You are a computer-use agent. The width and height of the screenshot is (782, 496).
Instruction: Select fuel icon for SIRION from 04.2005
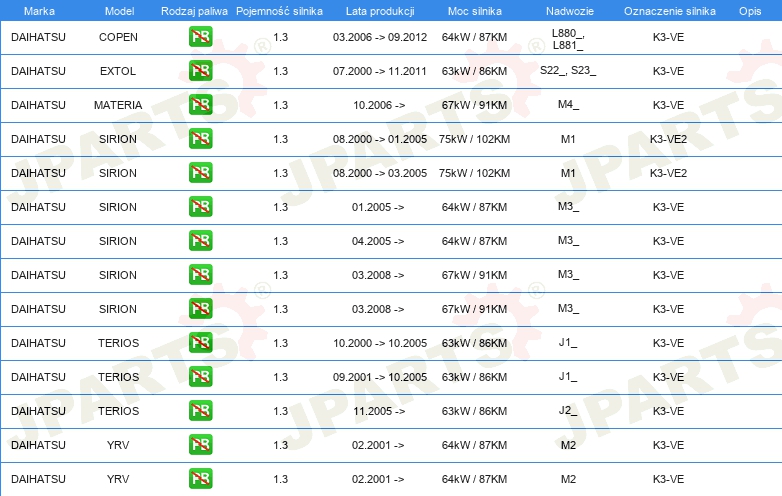click(200, 241)
